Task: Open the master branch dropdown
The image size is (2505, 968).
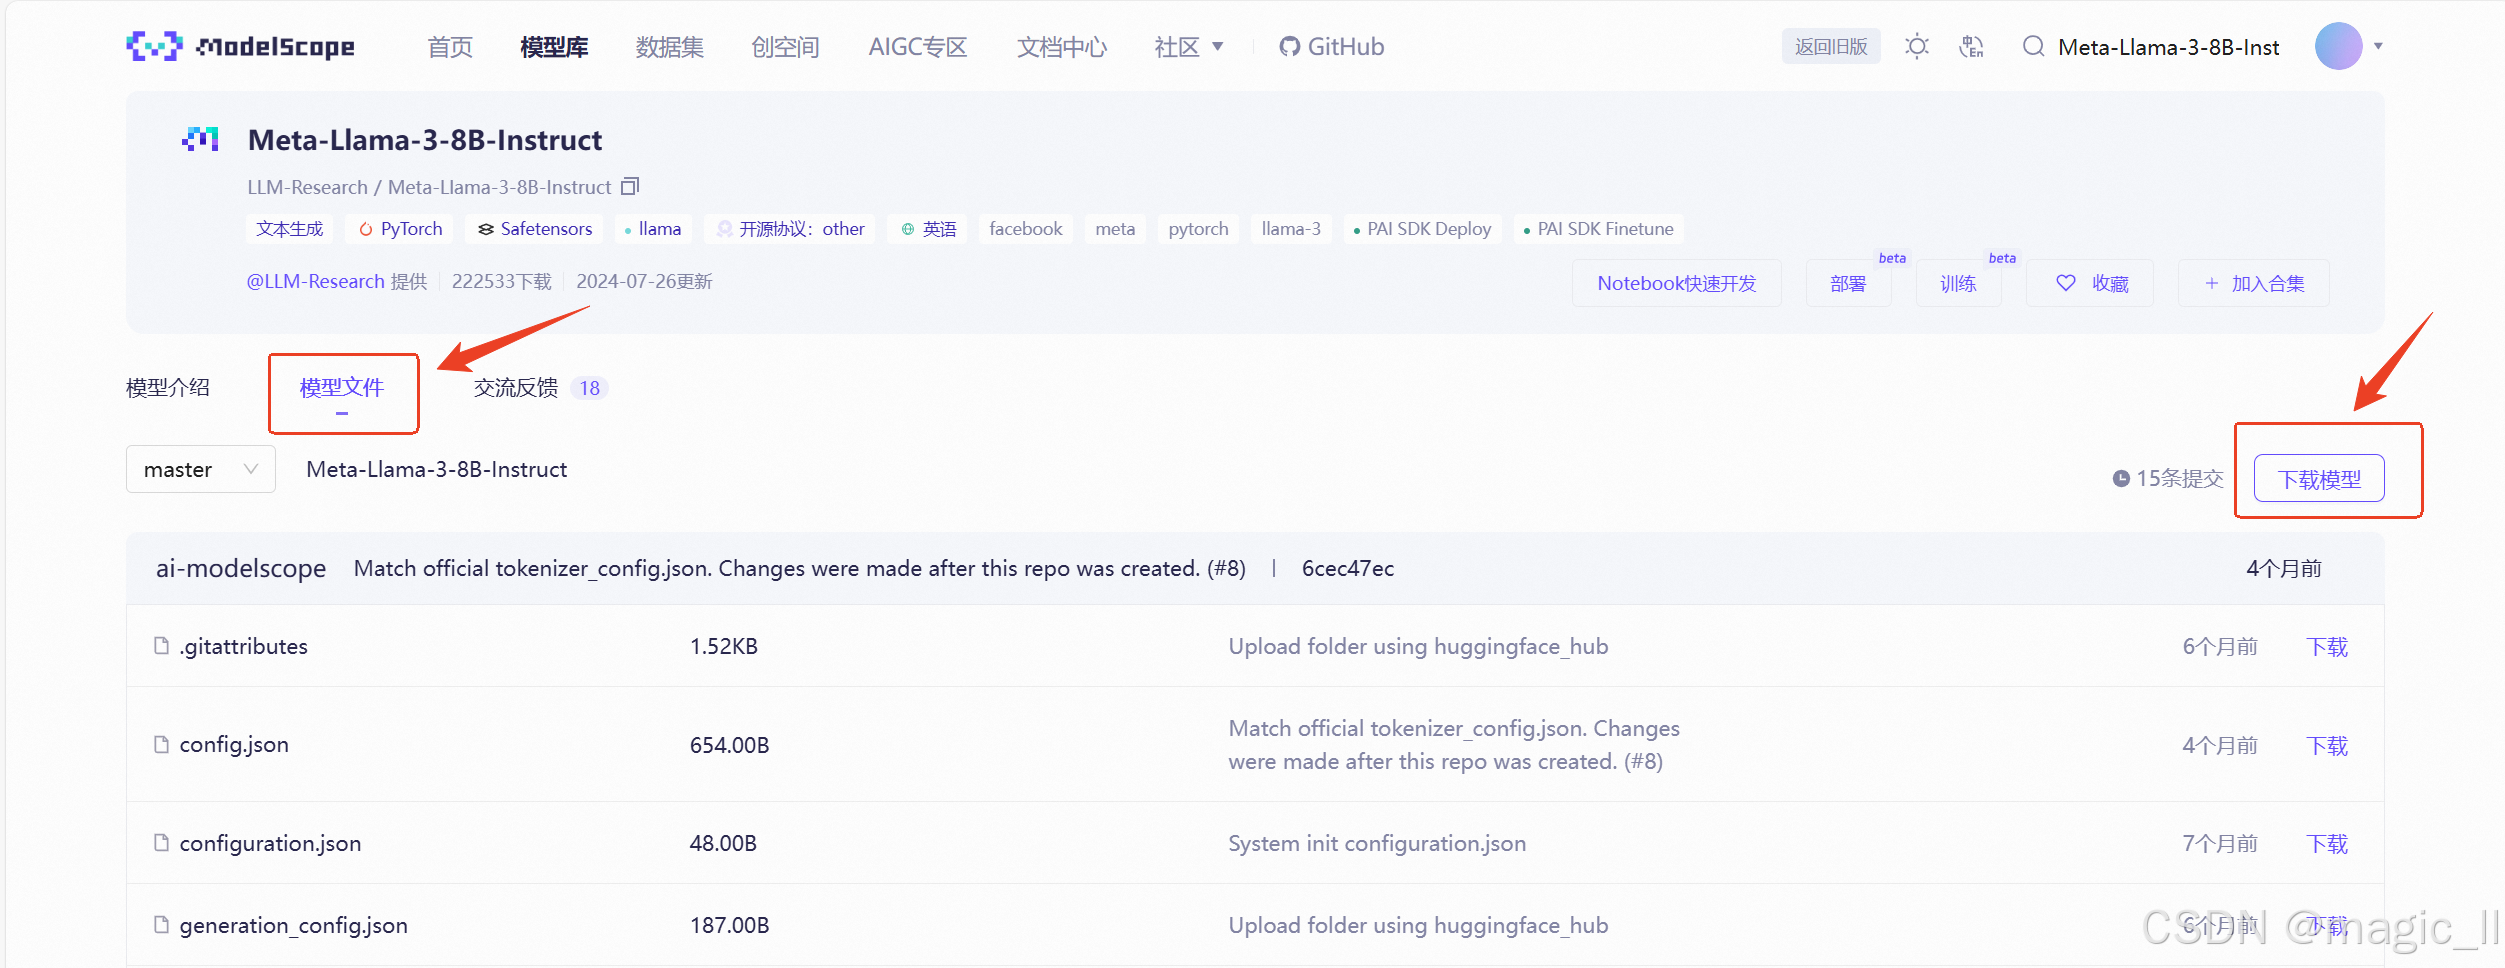Action: pyautogui.click(x=200, y=469)
